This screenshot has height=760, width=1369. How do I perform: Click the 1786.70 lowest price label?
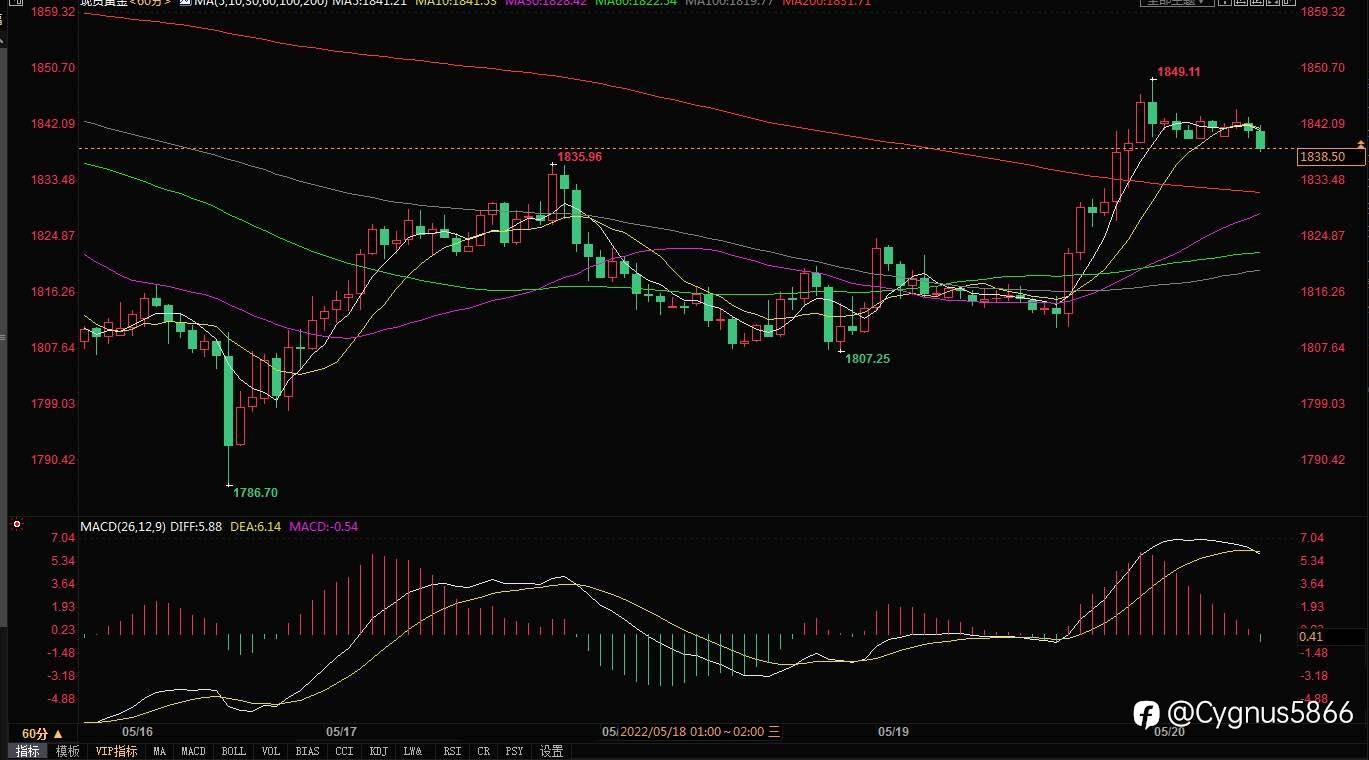pos(256,493)
